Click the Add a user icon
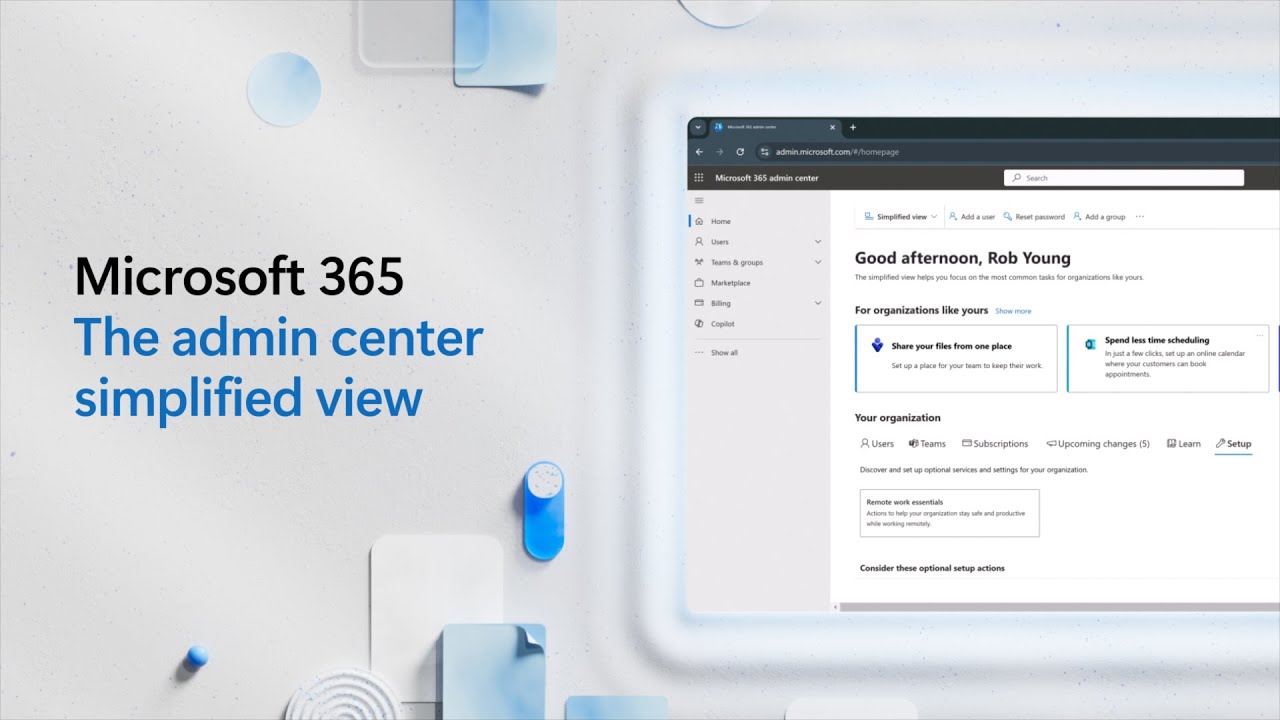This screenshot has height=720, width=1280. point(954,216)
